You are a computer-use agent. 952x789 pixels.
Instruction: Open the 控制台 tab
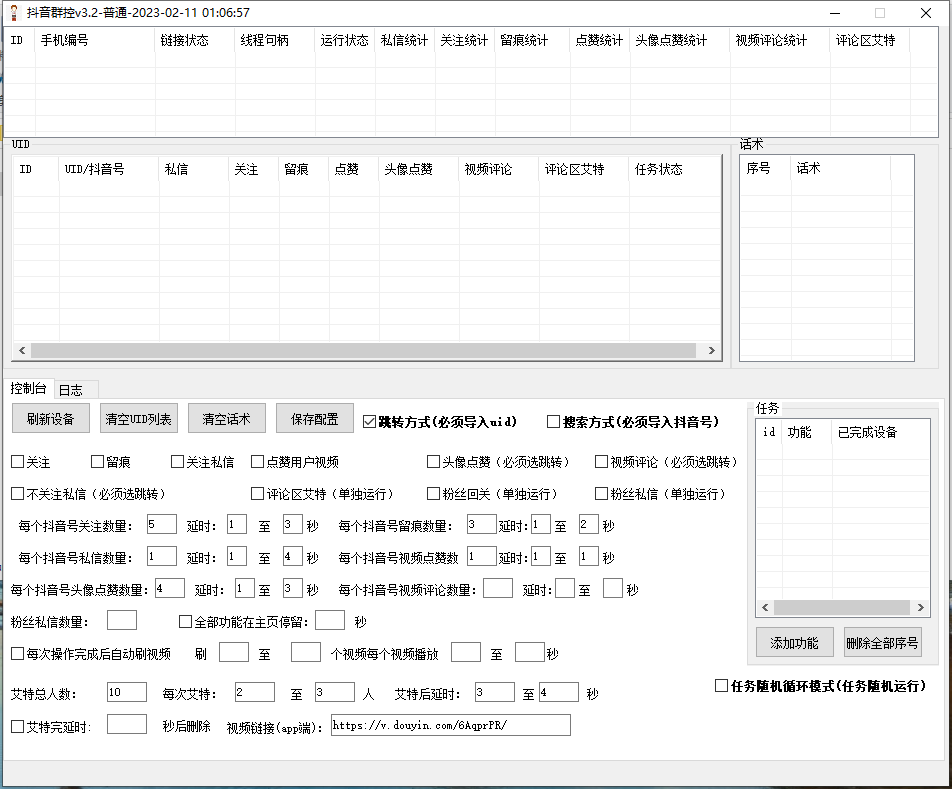click(x=28, y=389)
